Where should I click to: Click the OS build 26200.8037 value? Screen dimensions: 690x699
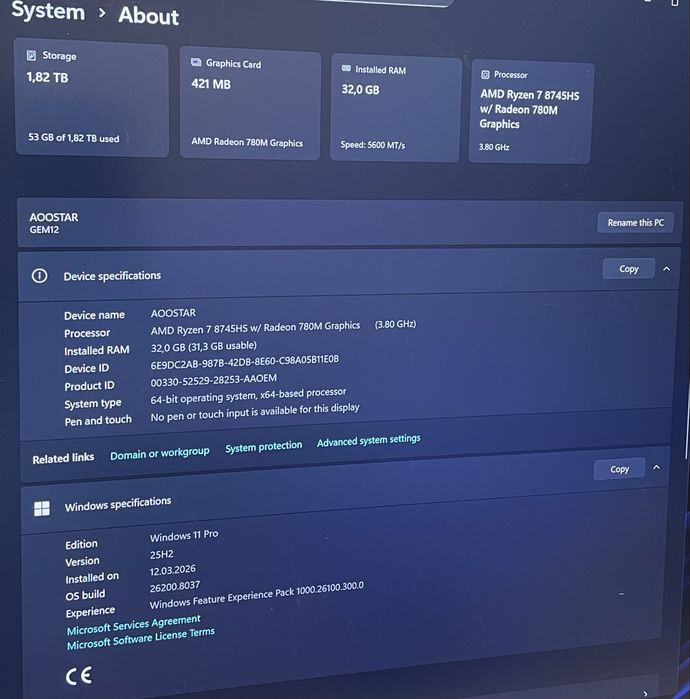175,587
